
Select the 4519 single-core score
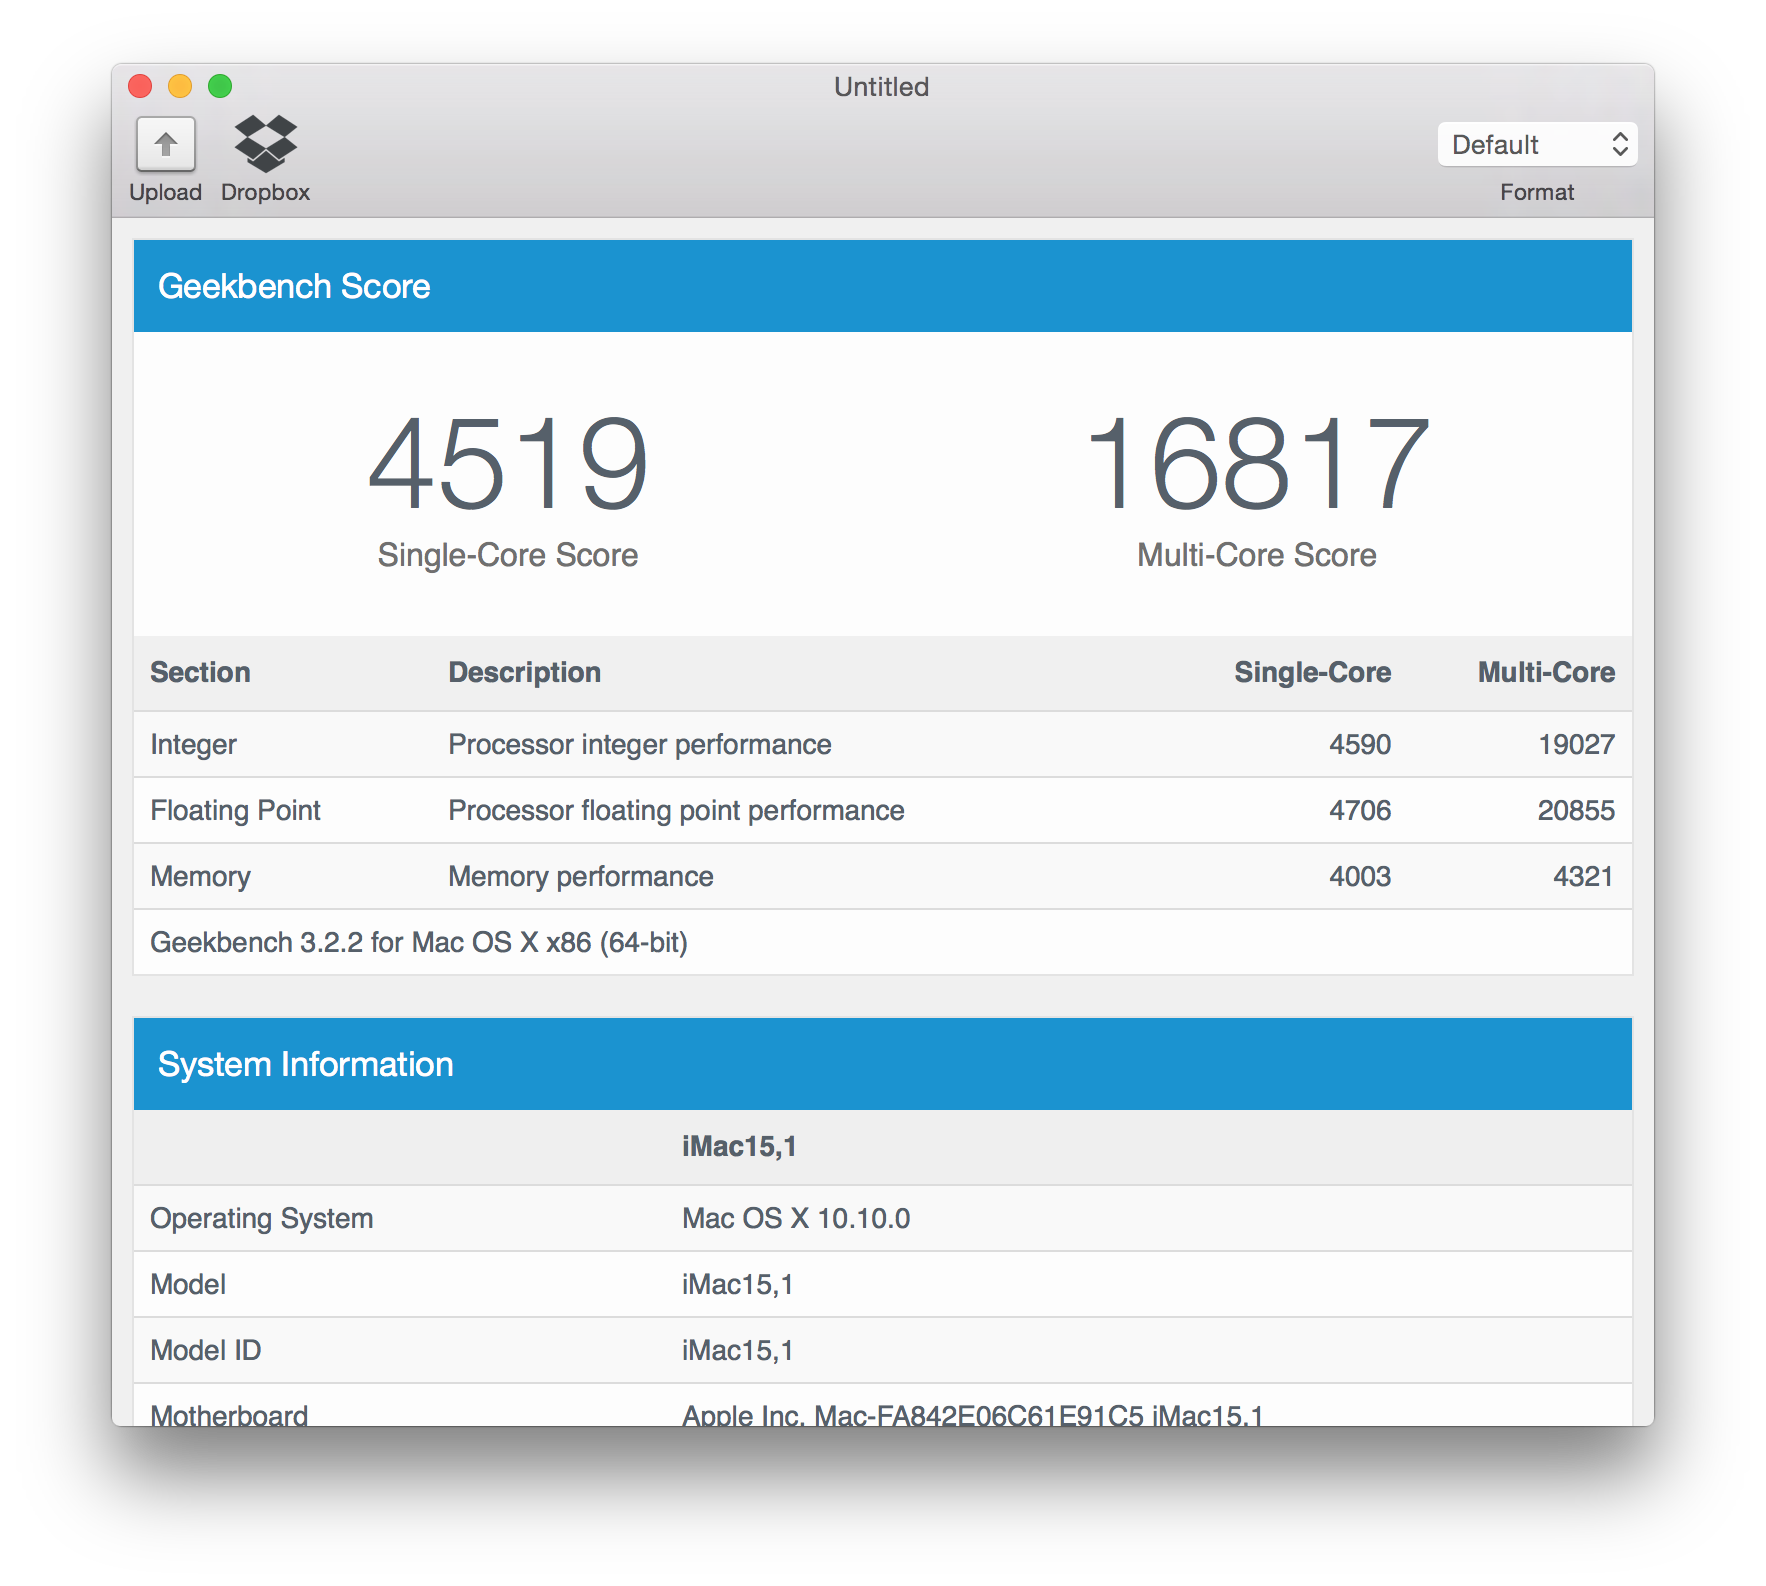click(x=508, y=464)
